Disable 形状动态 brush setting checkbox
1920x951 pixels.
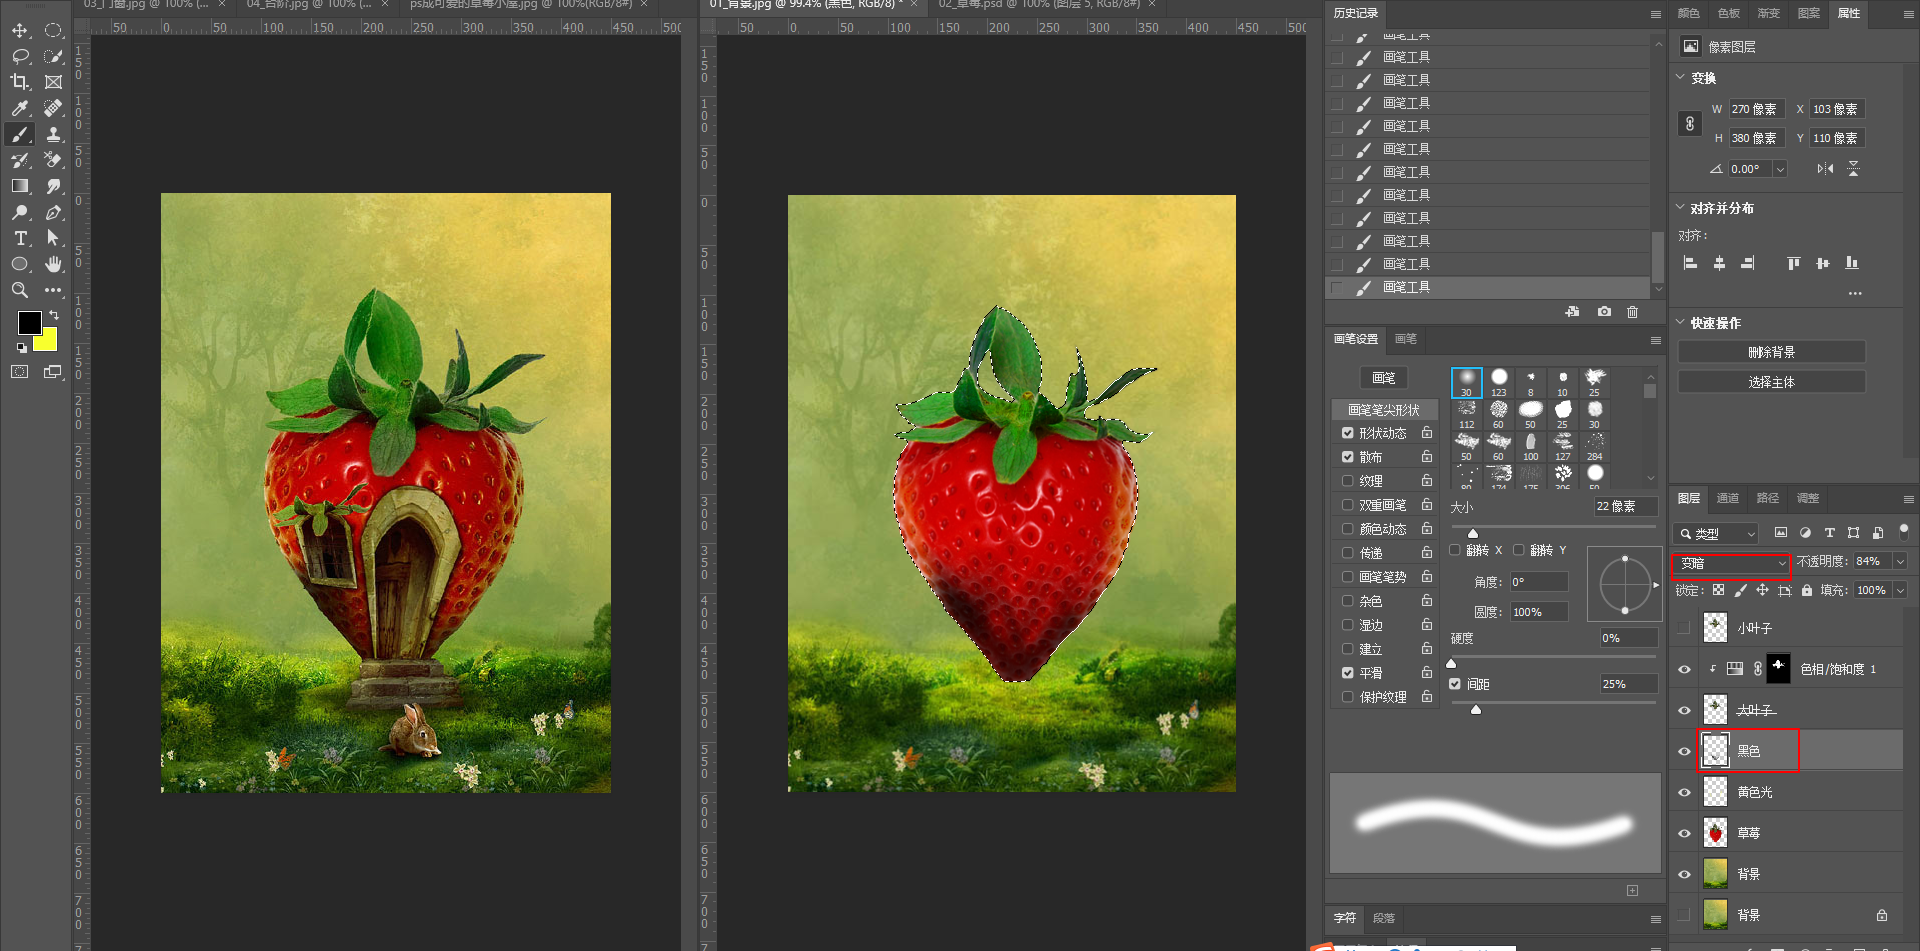click(x=1348, y=433)
